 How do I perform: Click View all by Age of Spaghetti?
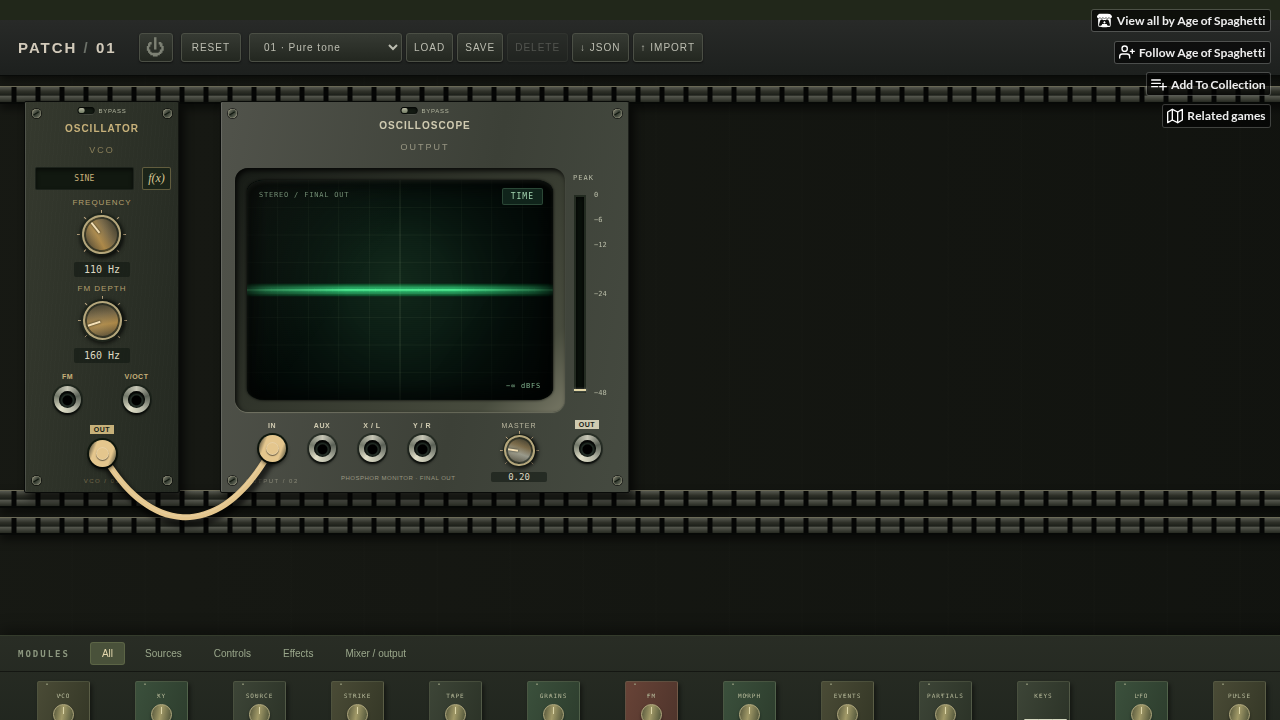[1181, 20]
